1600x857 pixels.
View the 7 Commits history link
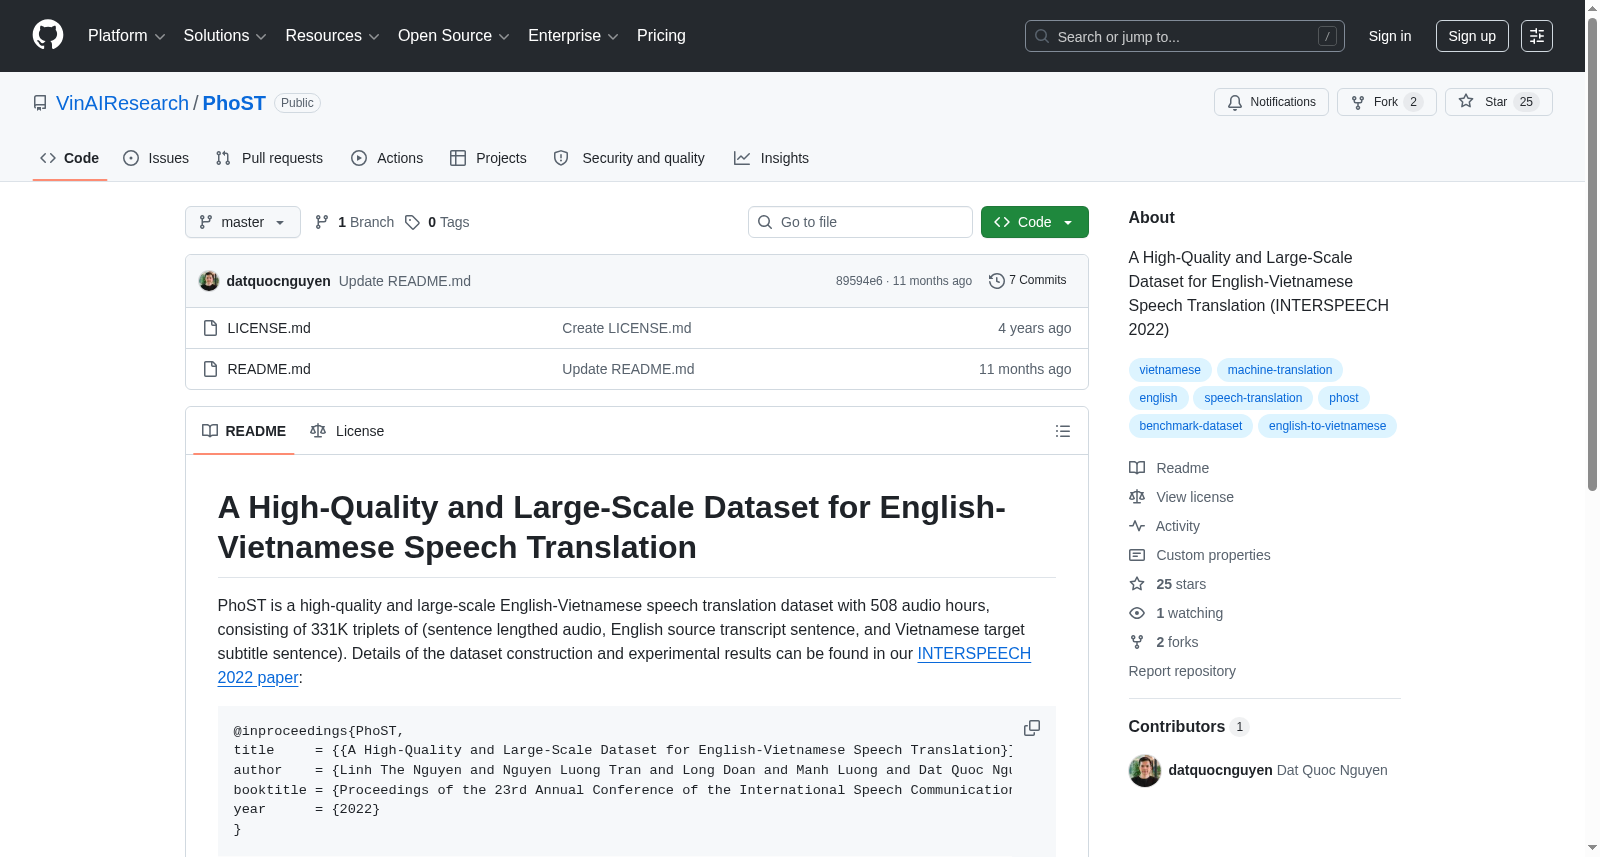tap(1027, 280)
